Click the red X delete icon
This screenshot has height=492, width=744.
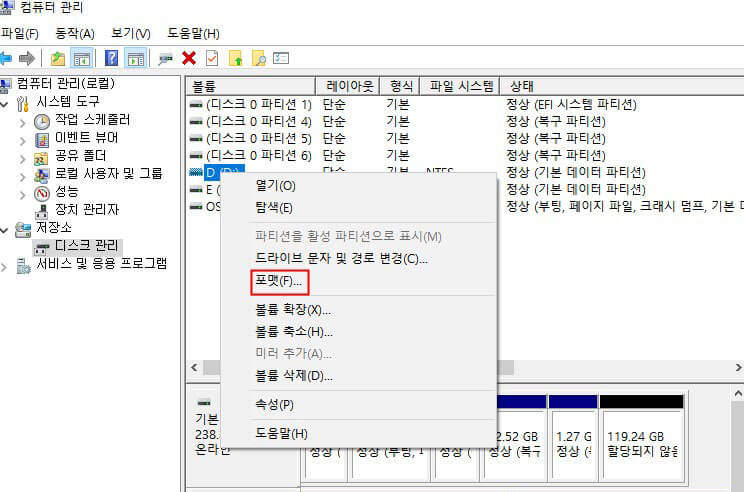pyautogui.click(x=189, y=58)
